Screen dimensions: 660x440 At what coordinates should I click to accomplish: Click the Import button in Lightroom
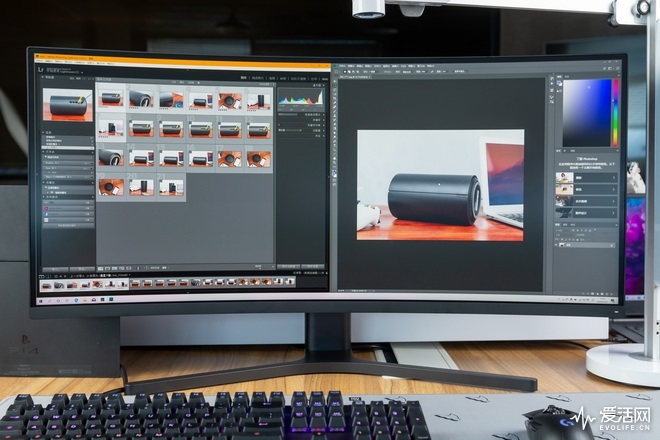(x=56, y=269)
